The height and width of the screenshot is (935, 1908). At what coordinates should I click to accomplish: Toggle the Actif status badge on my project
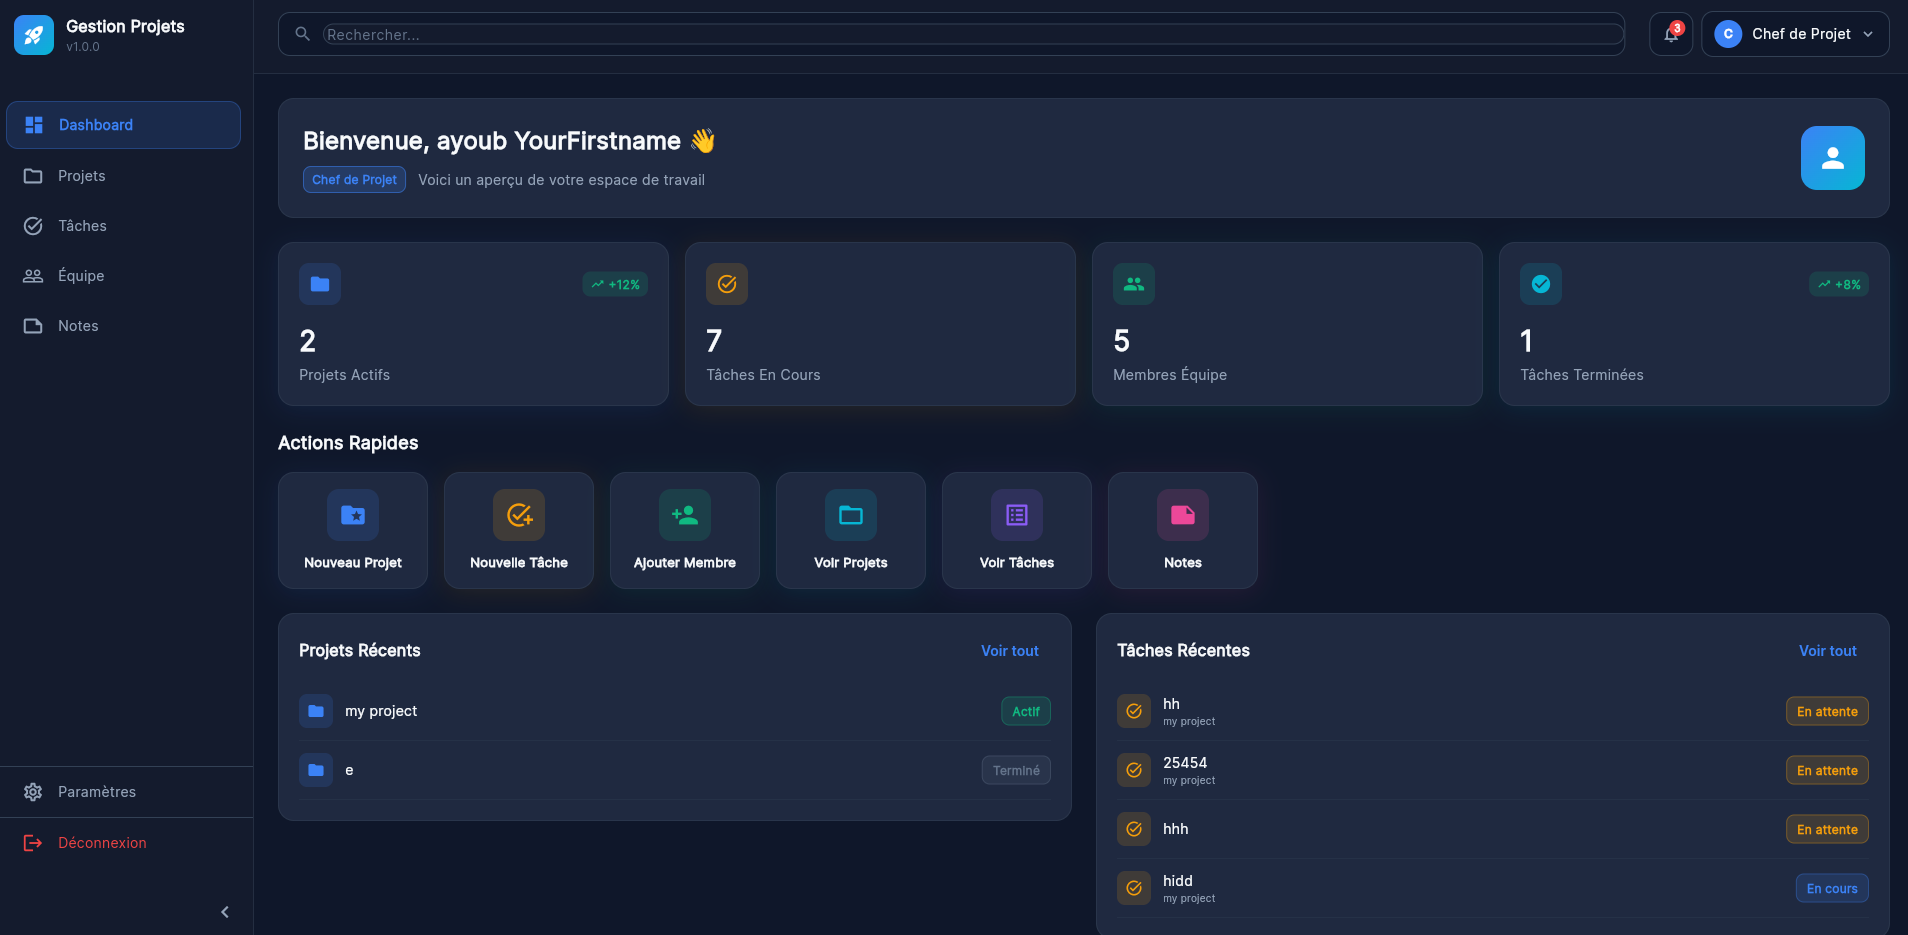tap(1025, 711)
